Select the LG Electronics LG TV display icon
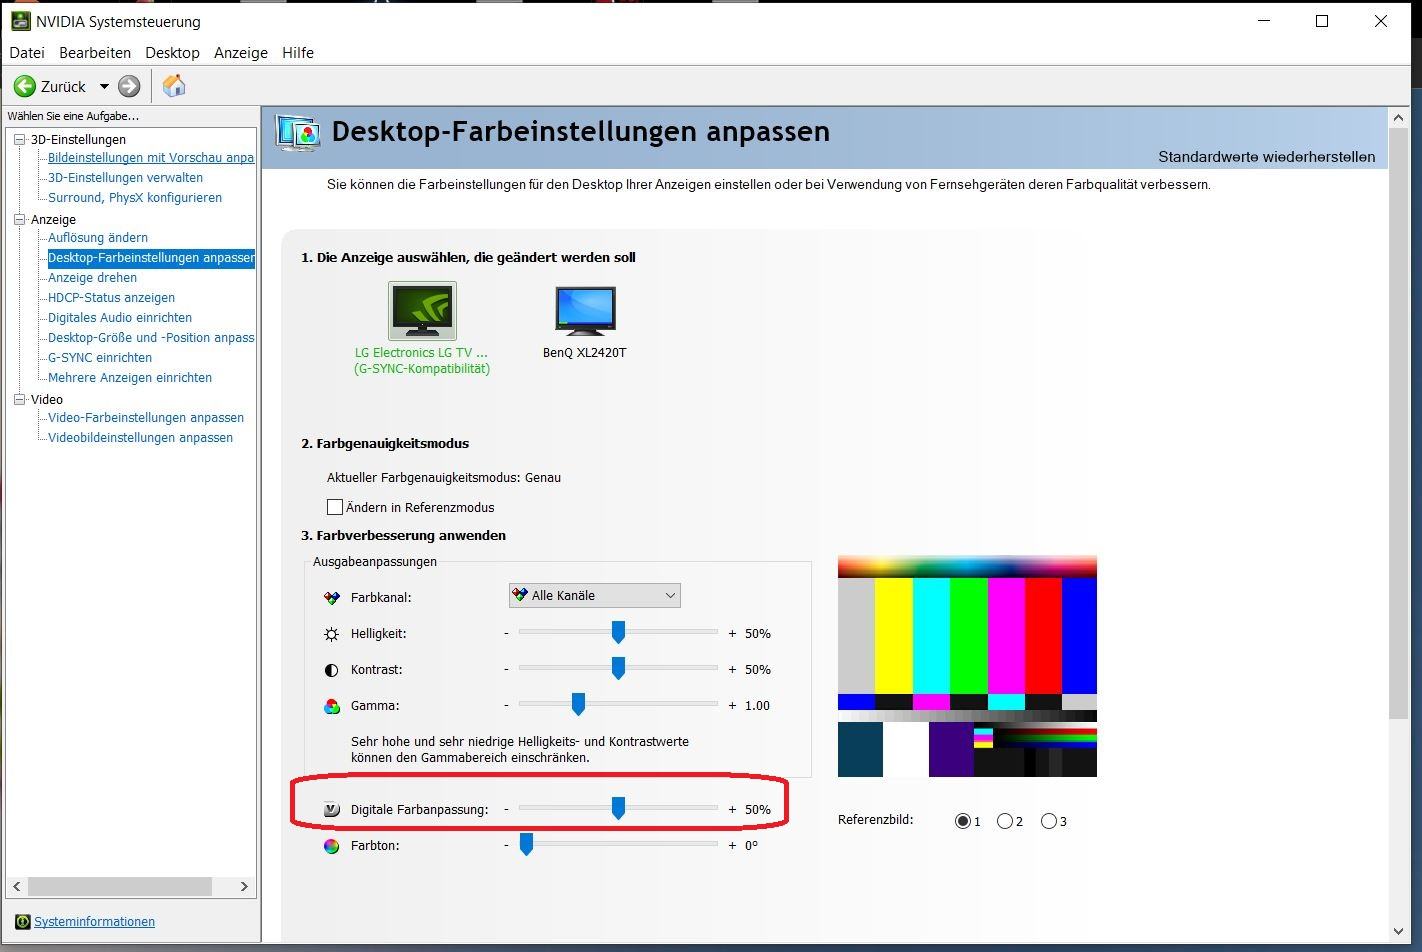The height and width of the screenshot is (952, 1422). tap(422, 311)
